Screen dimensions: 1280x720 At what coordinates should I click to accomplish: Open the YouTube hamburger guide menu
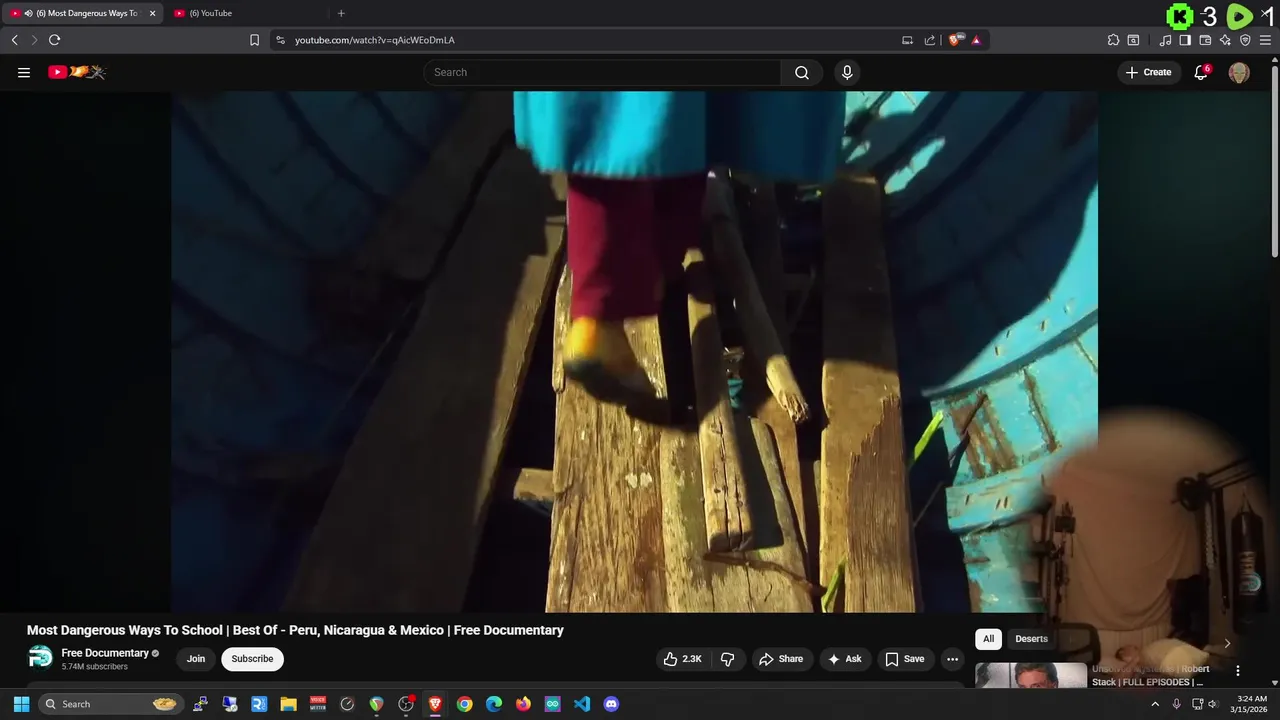tap(24, 72)
